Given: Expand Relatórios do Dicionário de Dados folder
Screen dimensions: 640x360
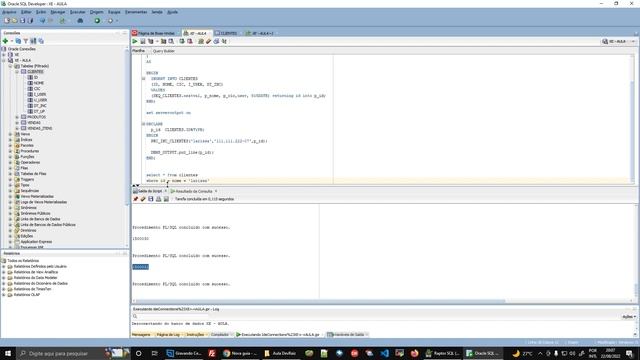Looking at the screenshot, I should click(4, 283).
